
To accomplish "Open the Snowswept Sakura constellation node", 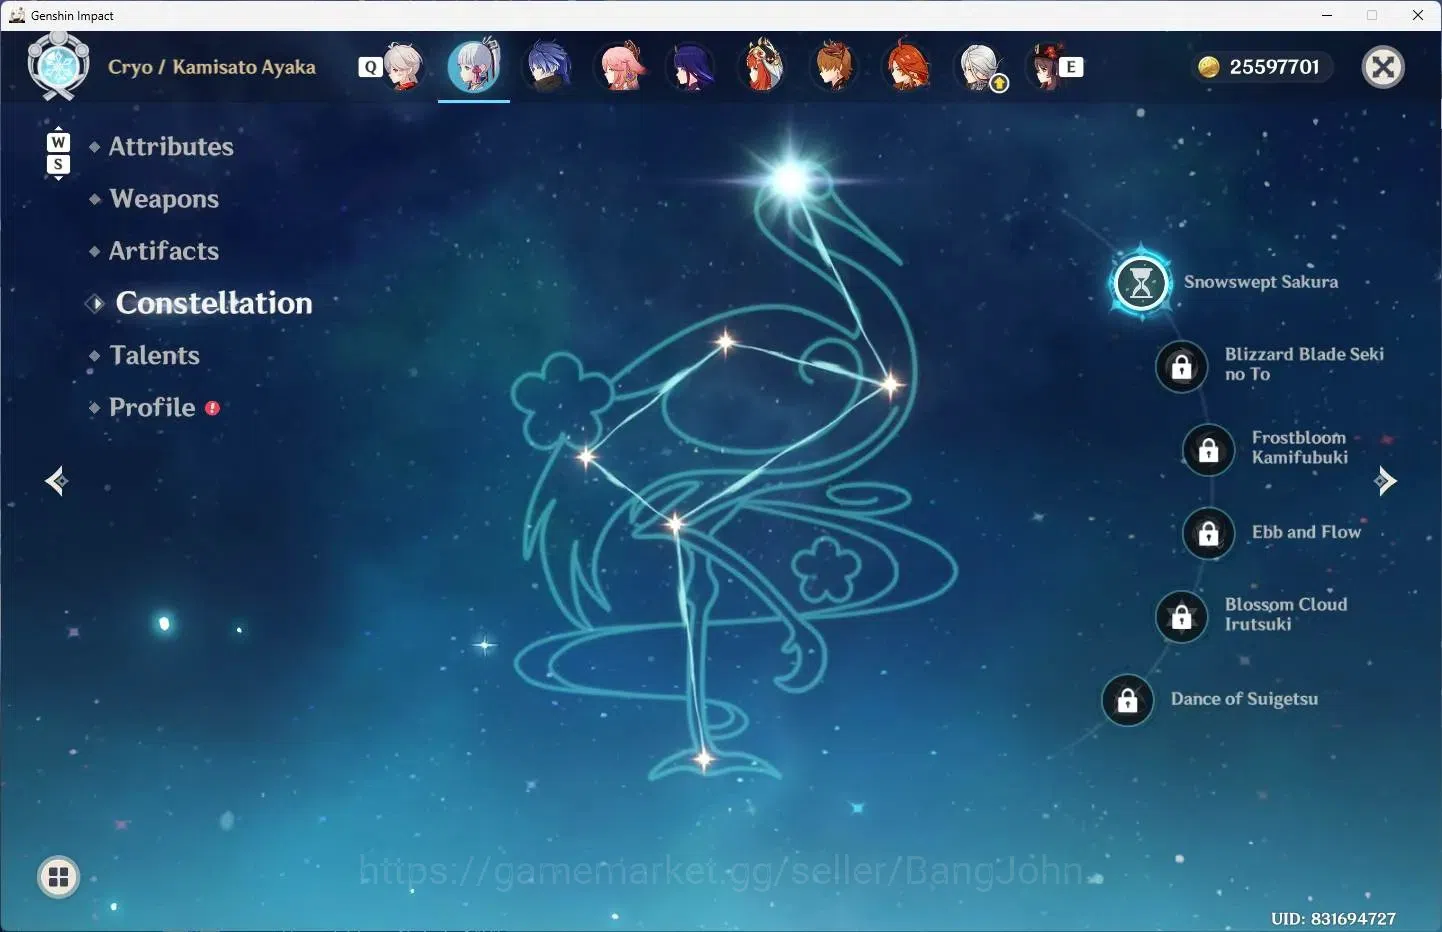I will [1141, 284].
